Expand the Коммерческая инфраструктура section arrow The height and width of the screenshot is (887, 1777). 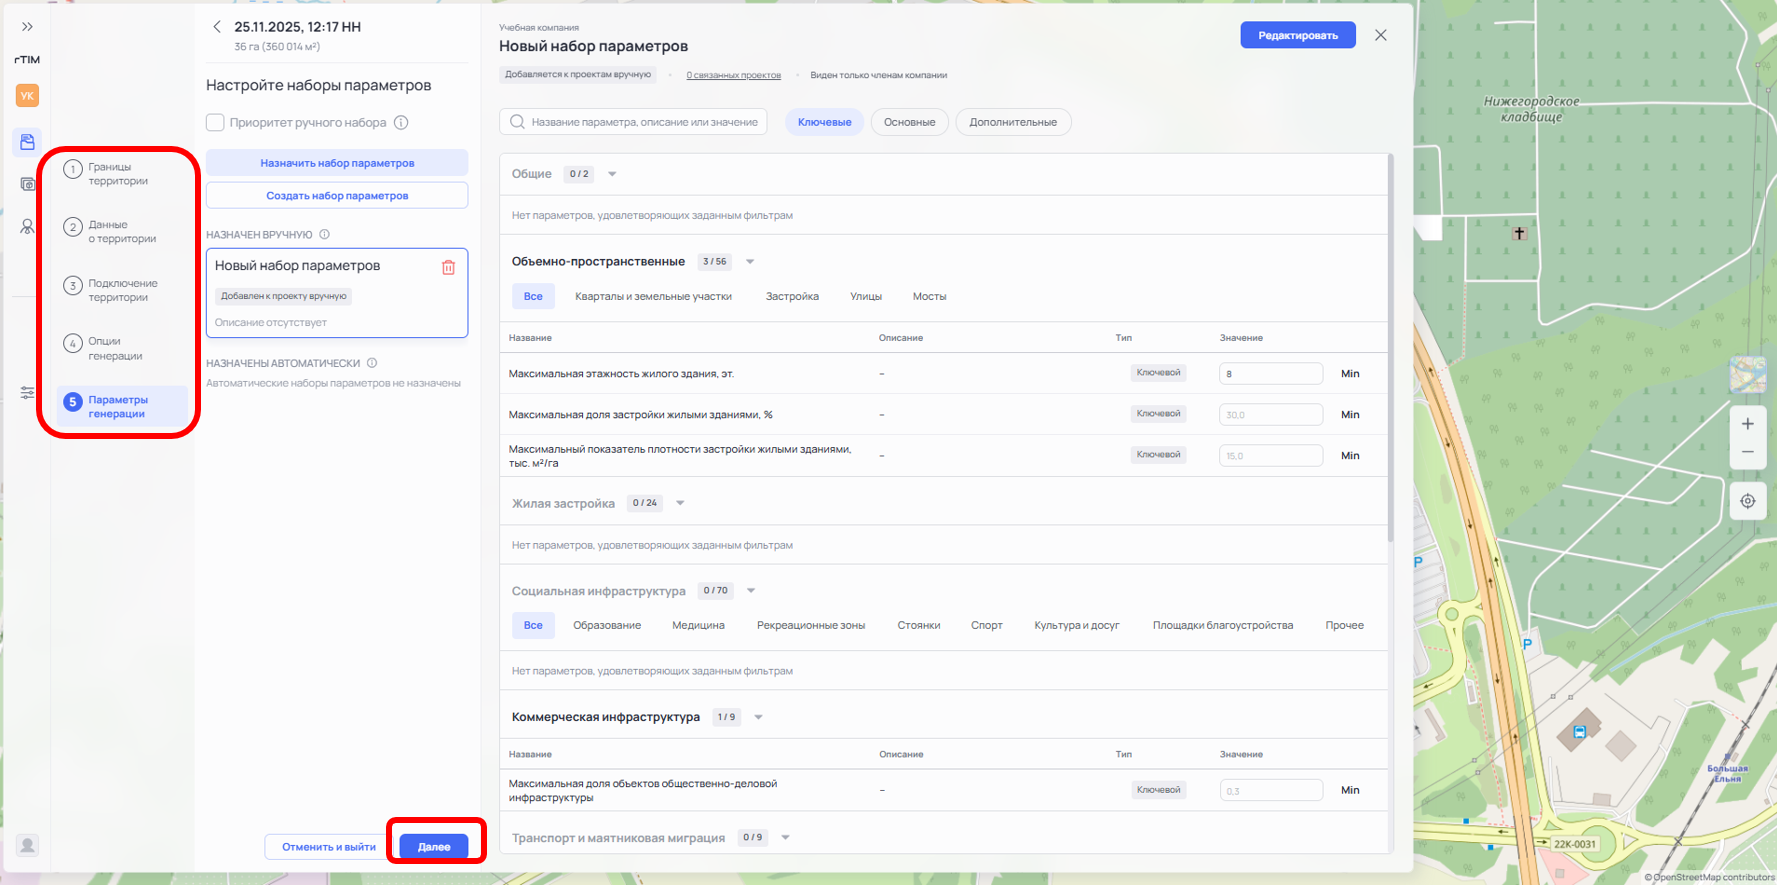pos(758,717)
